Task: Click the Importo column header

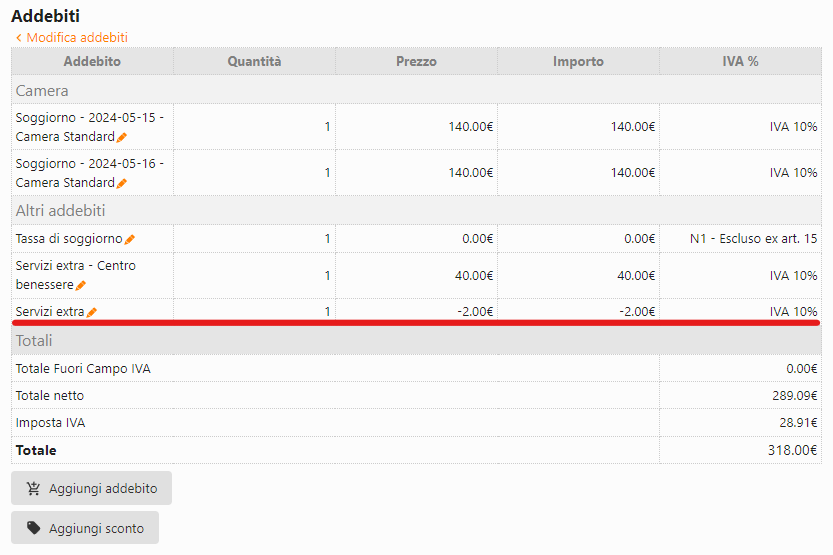Action: click(578, 62)
